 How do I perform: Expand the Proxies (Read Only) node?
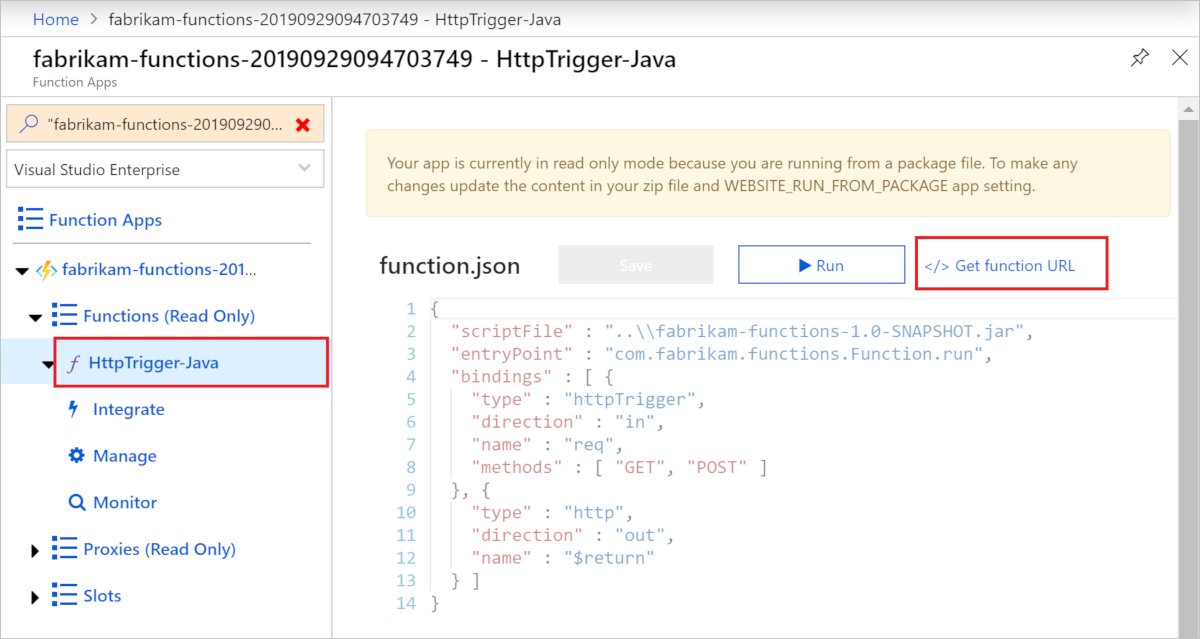36,550
